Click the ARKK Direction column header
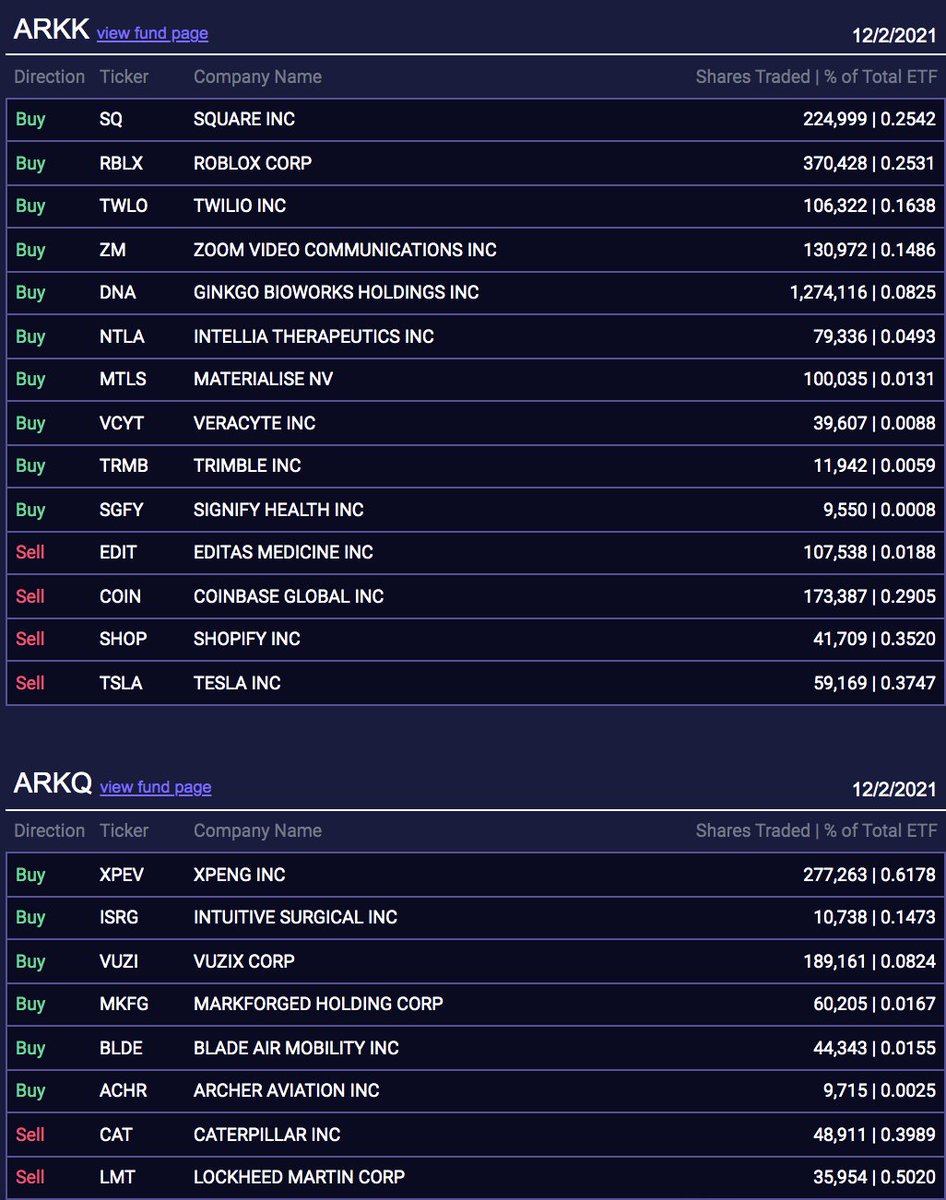 [49, 77]
